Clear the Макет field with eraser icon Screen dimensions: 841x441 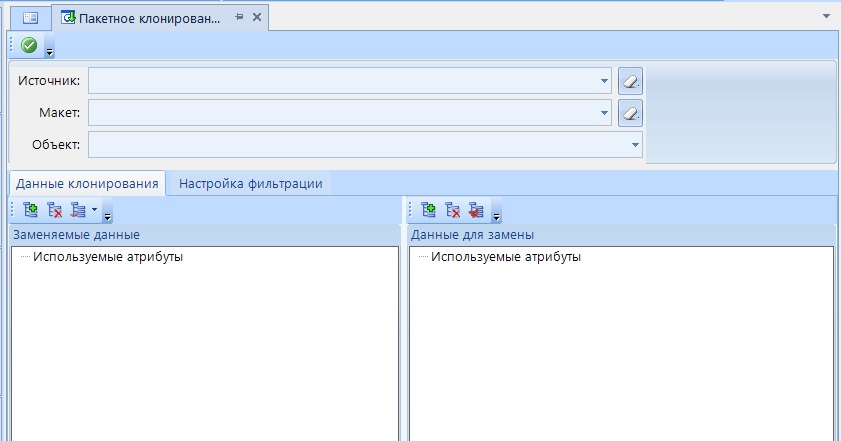coord(630,113)
